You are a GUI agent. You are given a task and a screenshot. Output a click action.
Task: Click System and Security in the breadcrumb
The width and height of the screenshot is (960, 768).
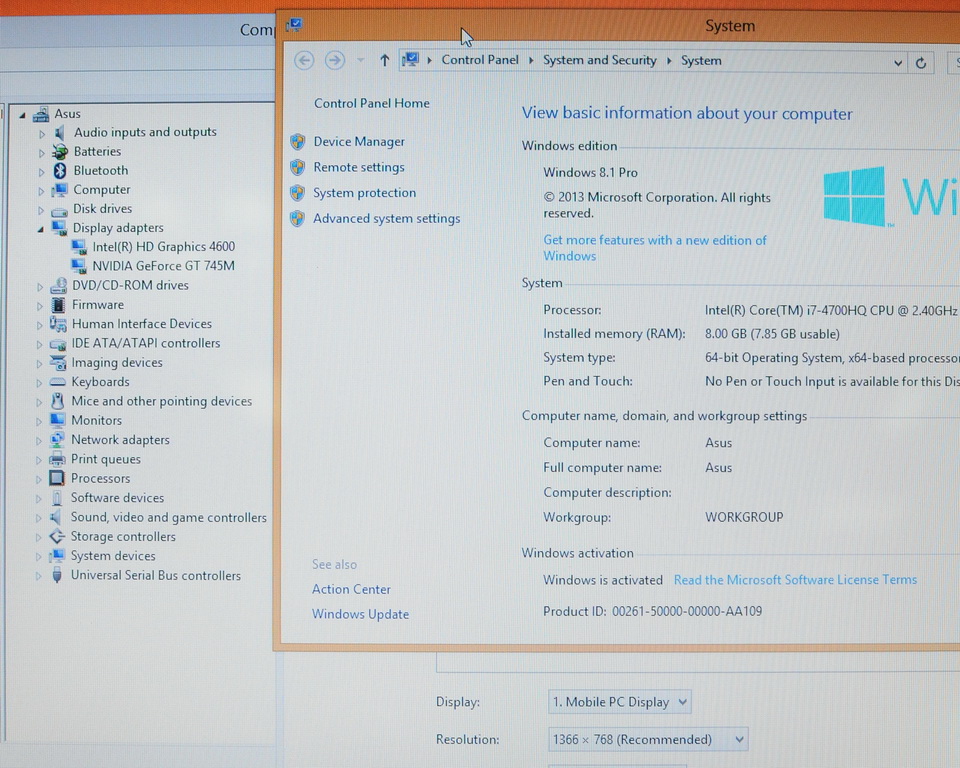(x=599, y=60)
